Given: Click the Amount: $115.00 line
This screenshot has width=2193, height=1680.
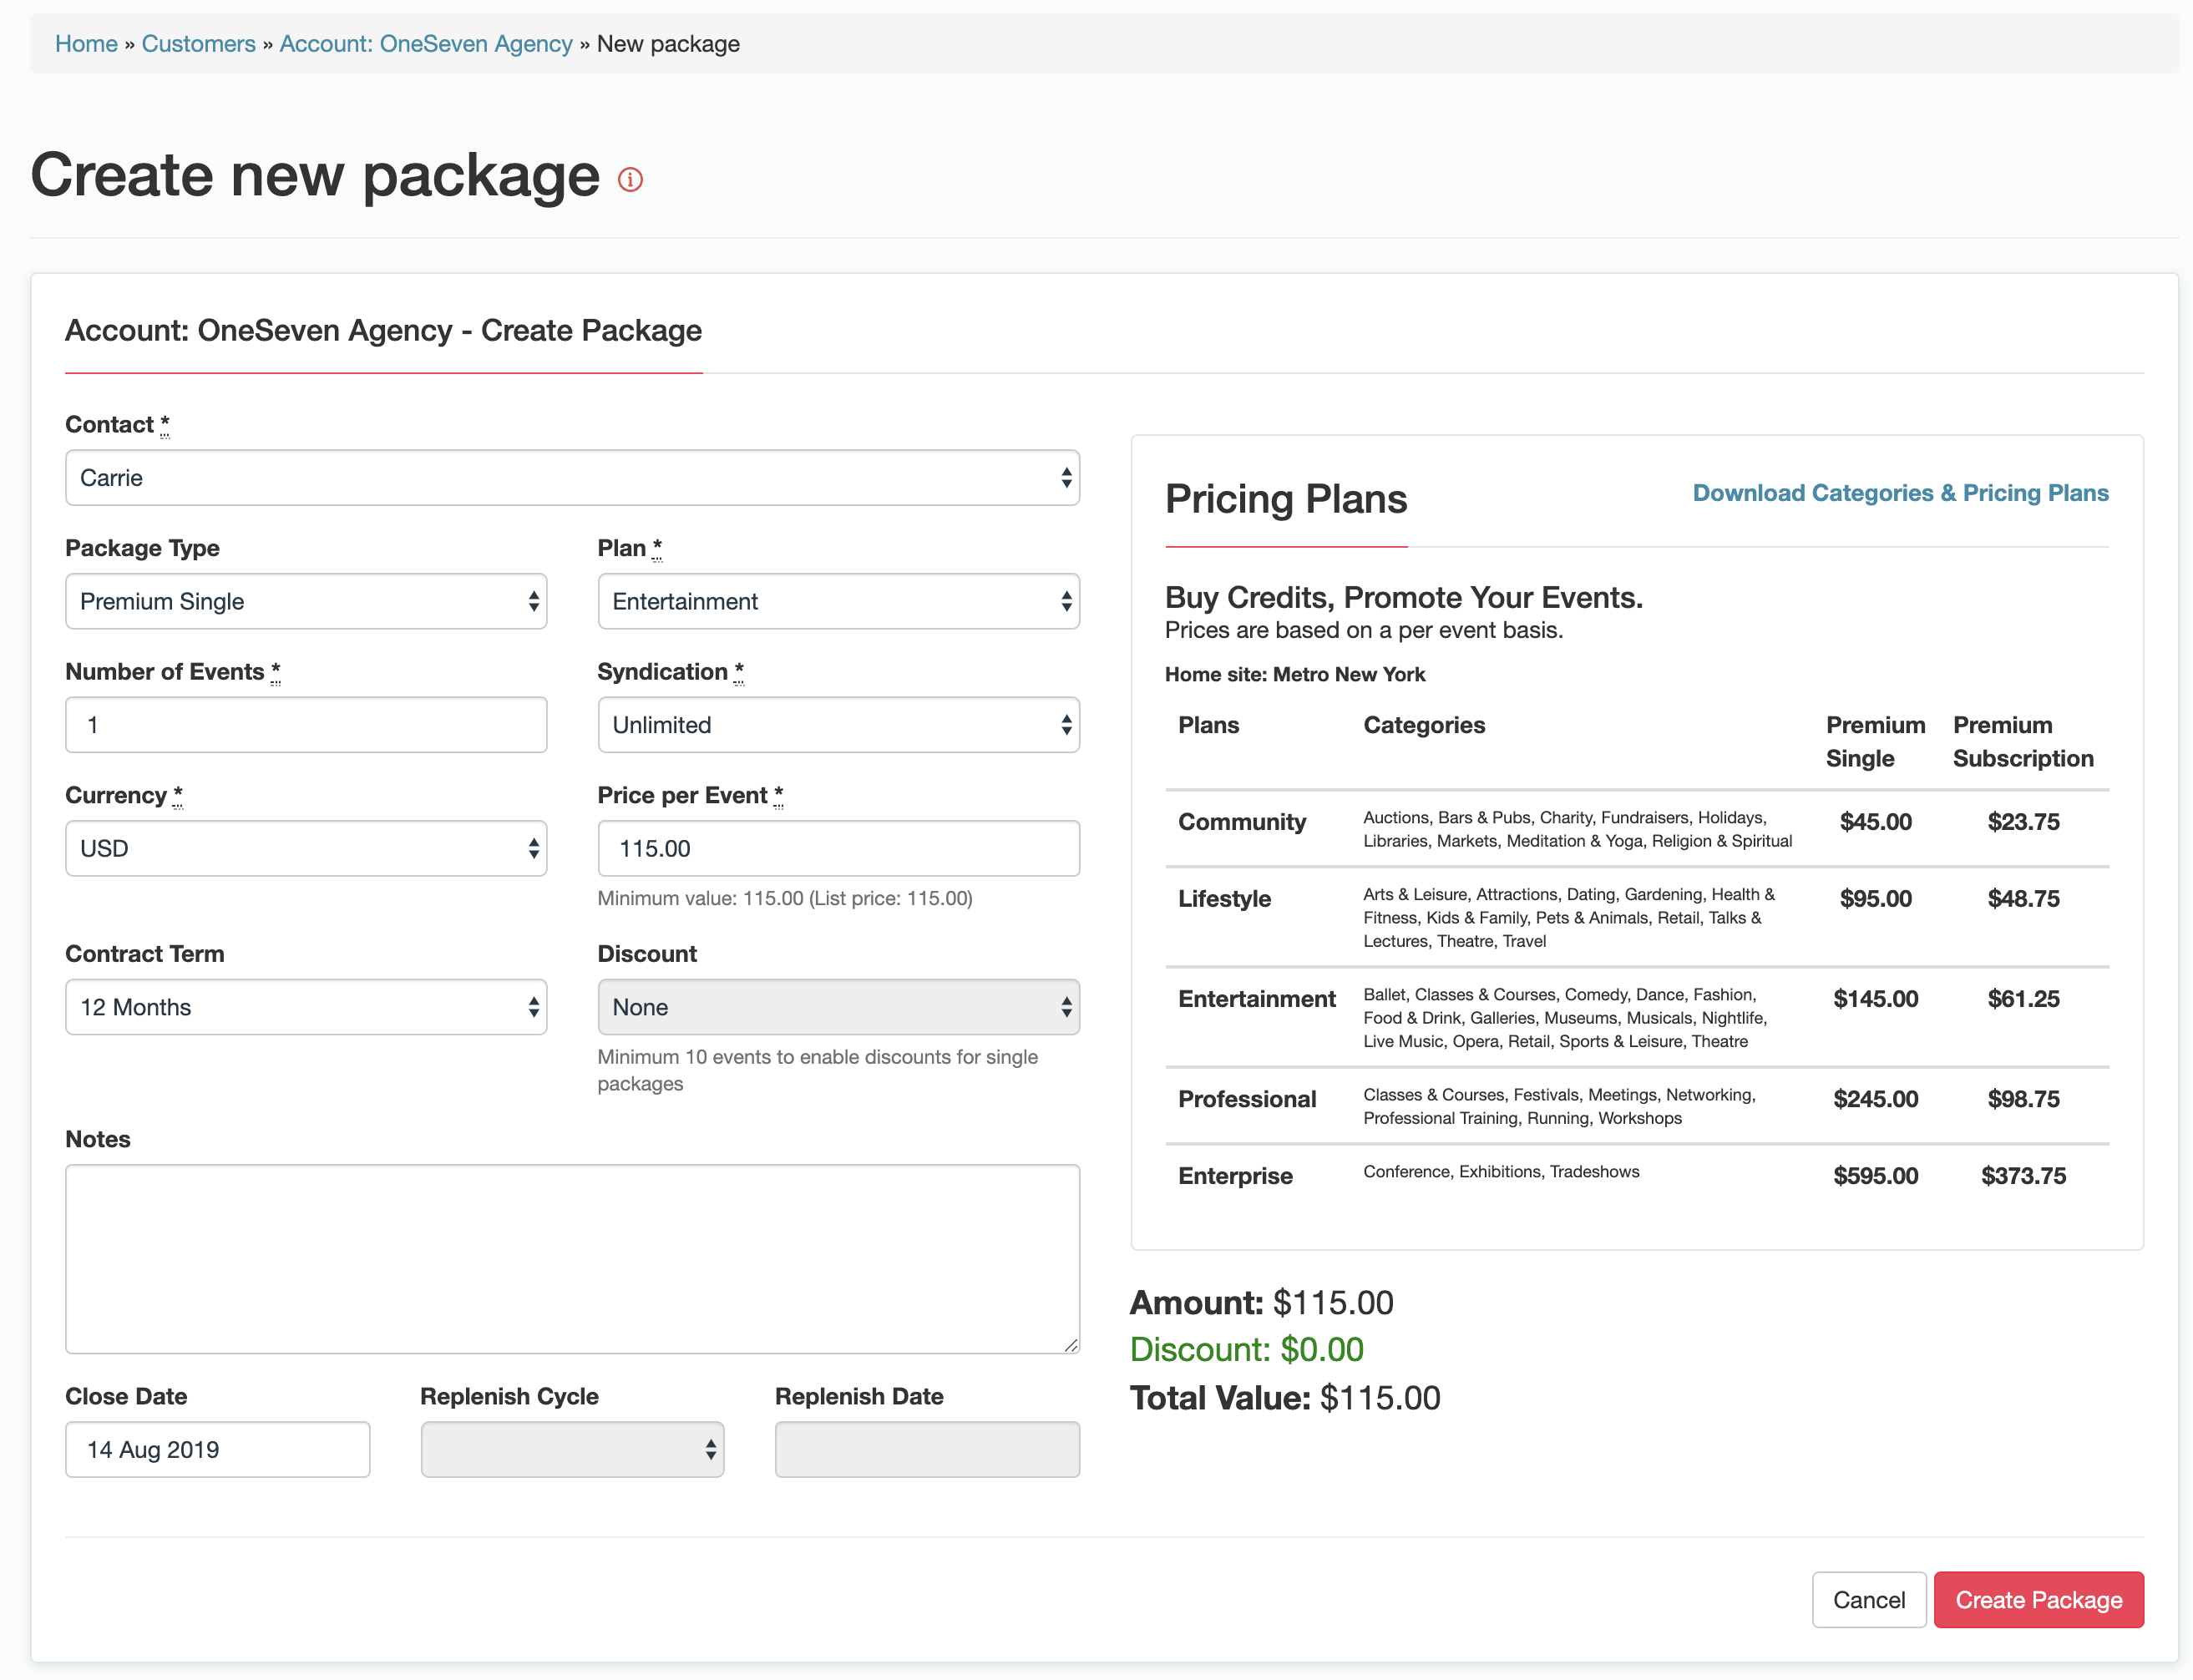Looking at the screenshot, I should pyautogui.click(x=1261, y=1303).
